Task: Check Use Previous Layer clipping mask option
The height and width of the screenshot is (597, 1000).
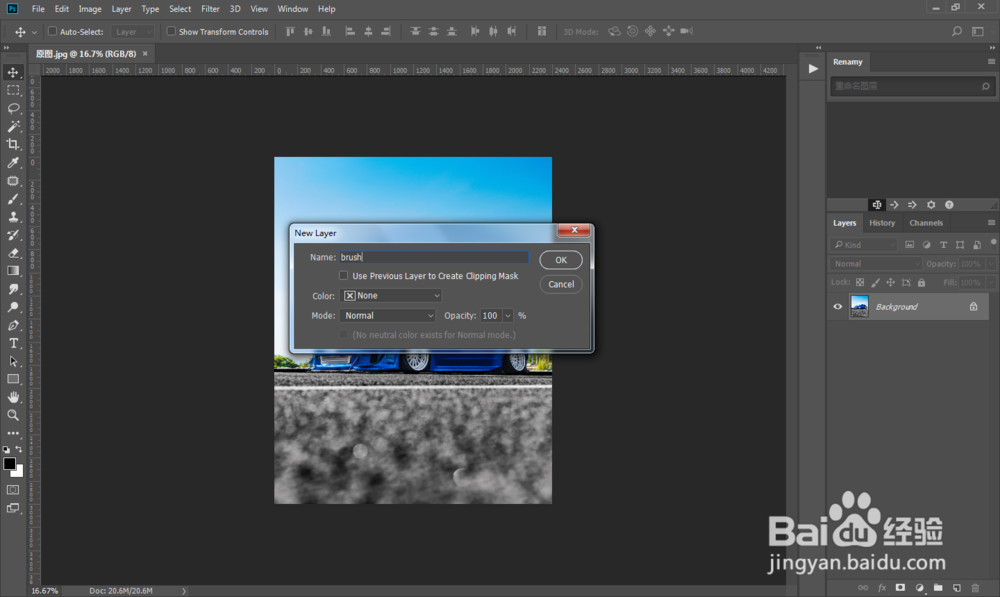Action: tap(343, 276)
